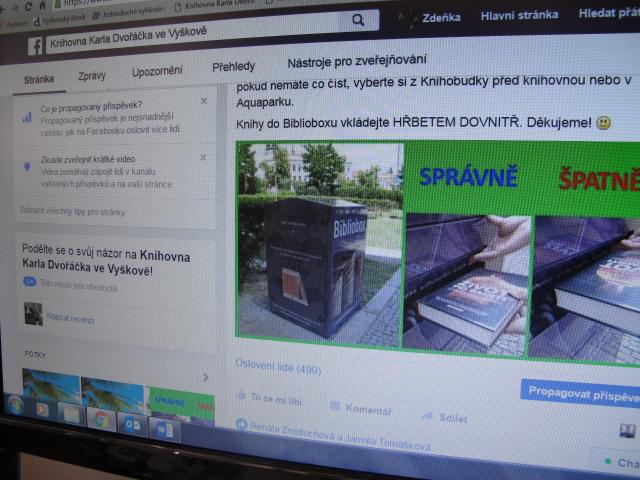640x480 pixels.
Task: Dismiss the 'Zkuste zveřejnit krátké video' tip
Action: [x=204, y=158]
